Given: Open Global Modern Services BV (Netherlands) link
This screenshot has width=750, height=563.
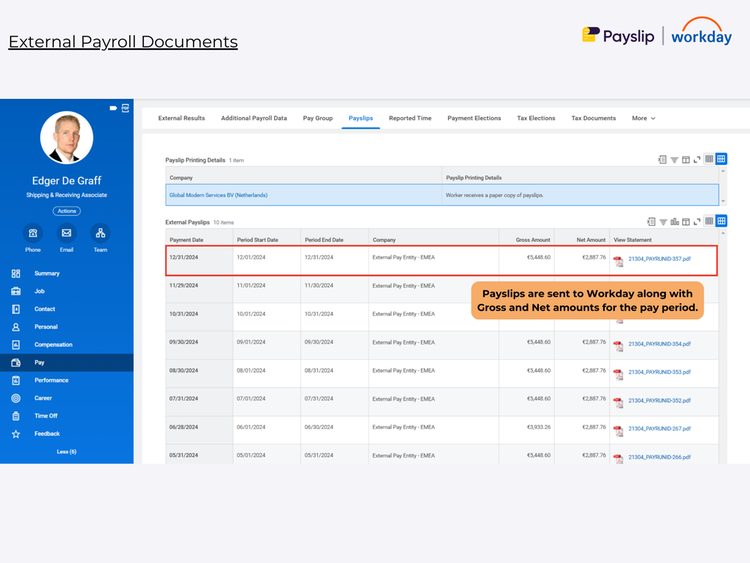Looking at the screenshot, I should [218, 195].
